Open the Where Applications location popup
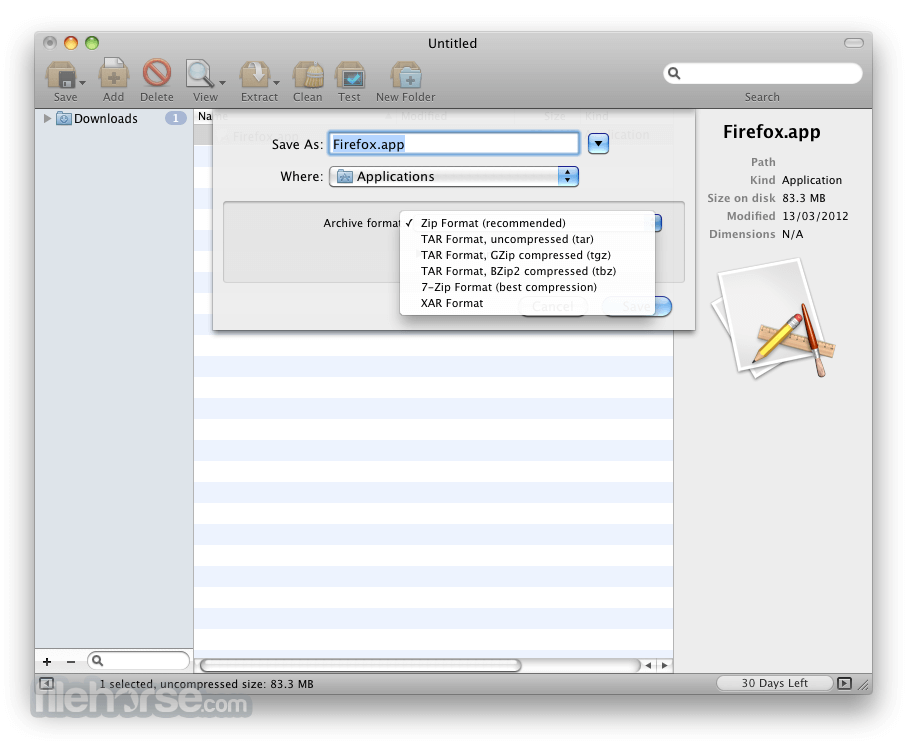This screenshot has width=921, height=748. (x=453, y=177)
